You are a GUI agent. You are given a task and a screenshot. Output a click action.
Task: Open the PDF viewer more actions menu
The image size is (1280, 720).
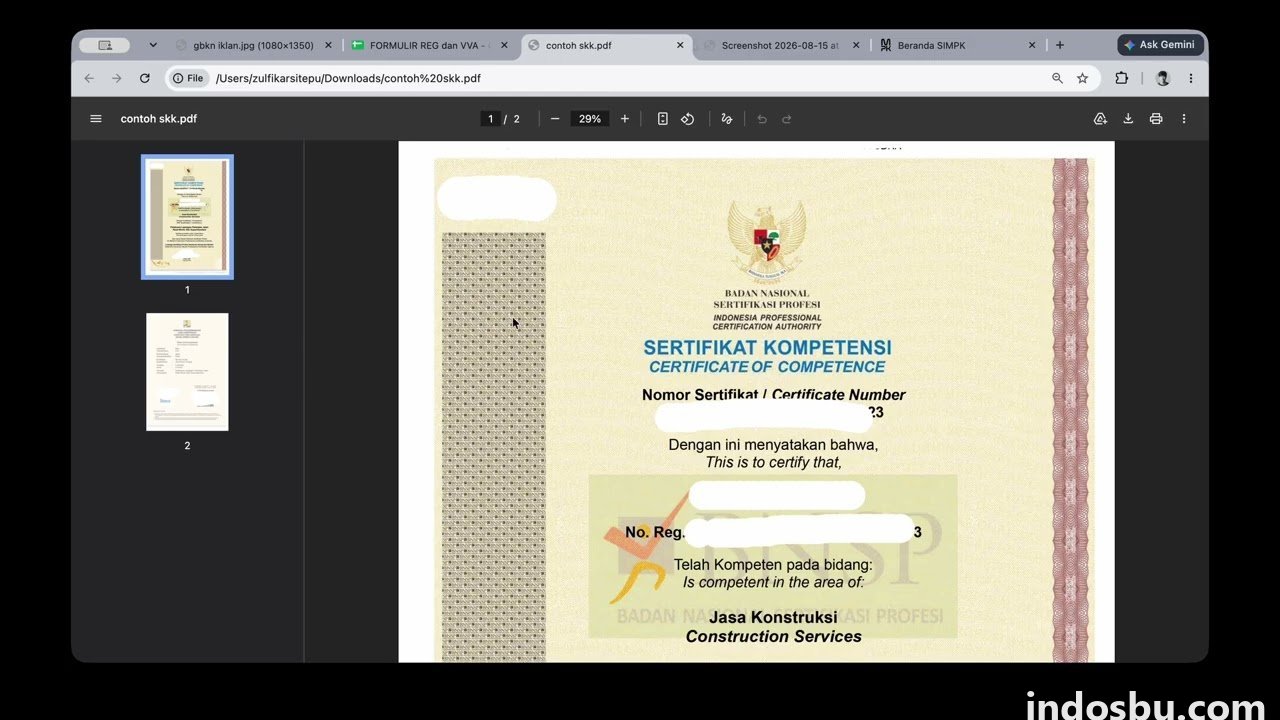tap(1184, 119)
